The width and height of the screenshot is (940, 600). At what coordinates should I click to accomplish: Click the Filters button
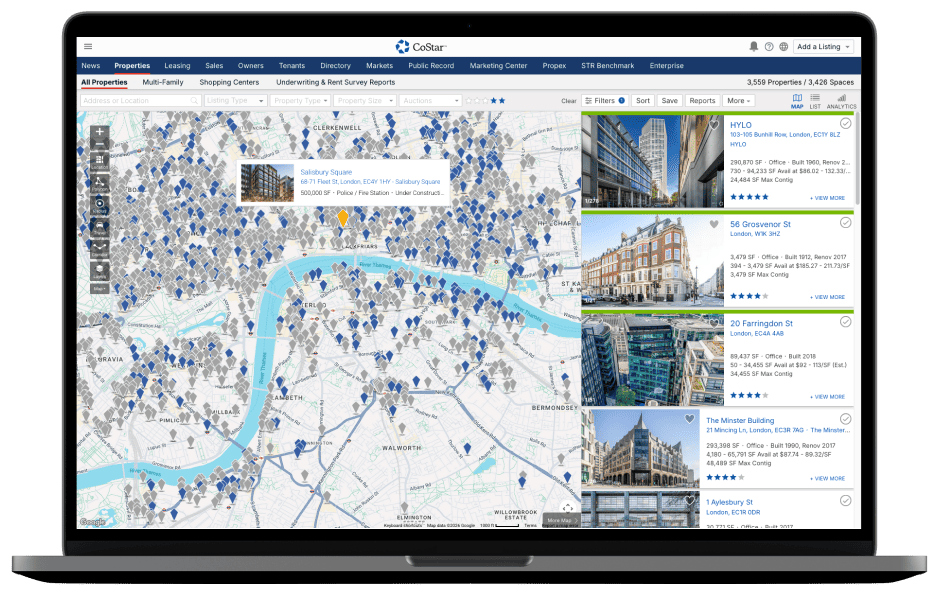605,101
